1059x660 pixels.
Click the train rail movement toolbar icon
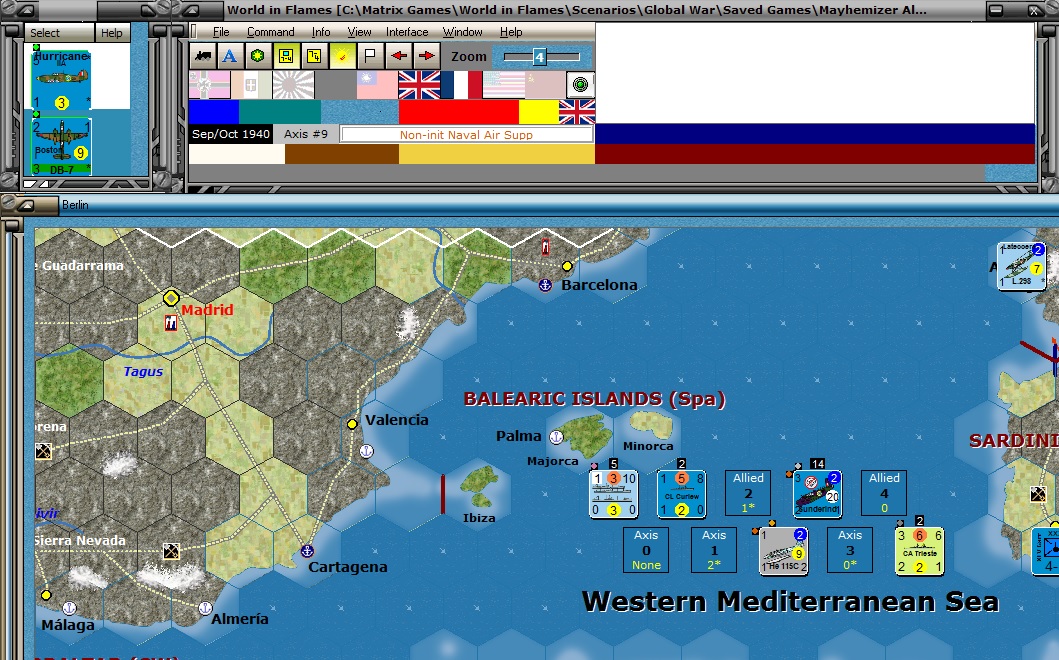pos(202,56)
